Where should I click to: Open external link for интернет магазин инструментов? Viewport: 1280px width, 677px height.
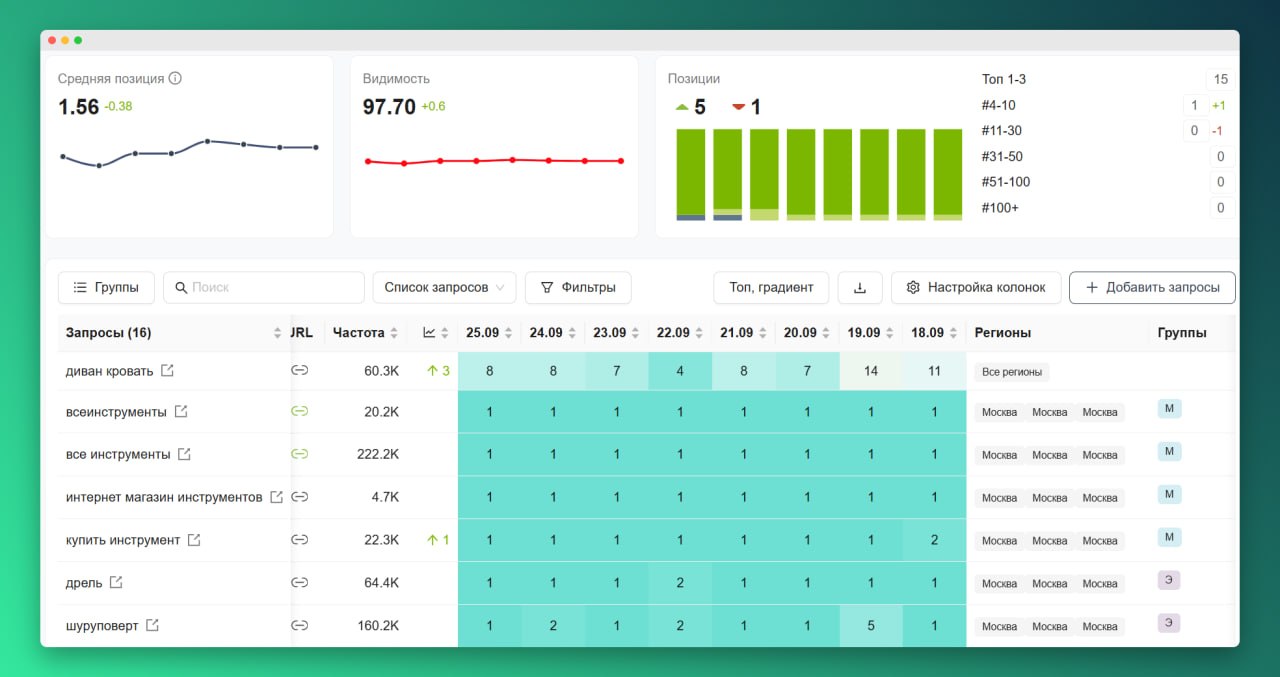click(x=276, y=497)
